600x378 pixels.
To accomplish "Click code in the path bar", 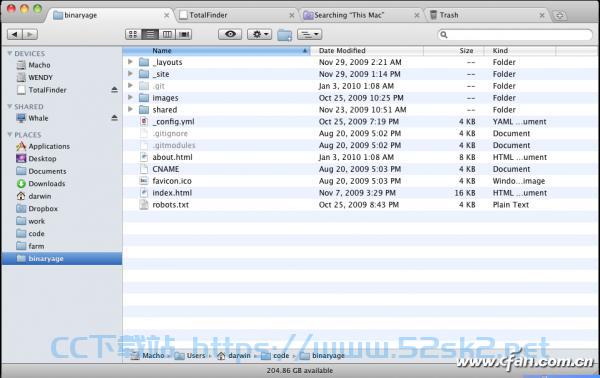I will pos(276,355).
